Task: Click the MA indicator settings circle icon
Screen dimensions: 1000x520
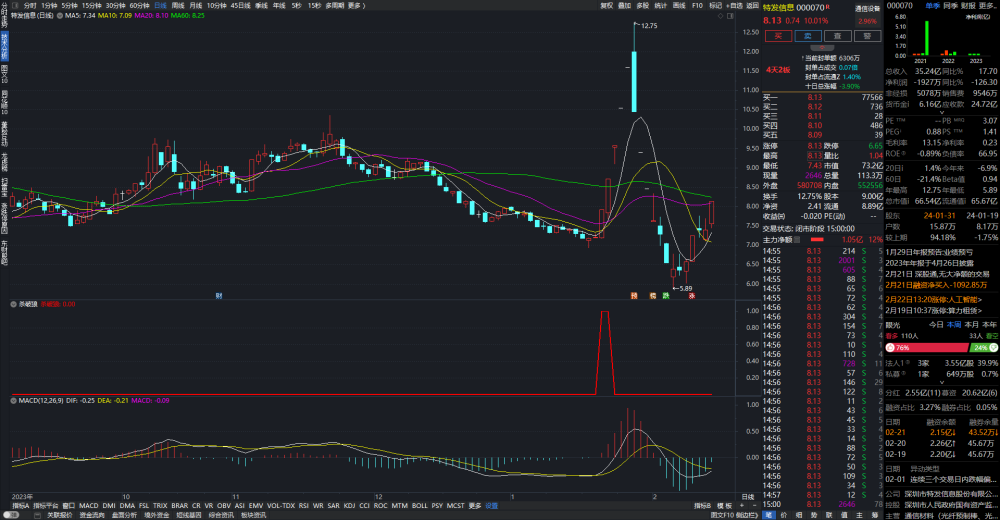Action: point(60,15)
